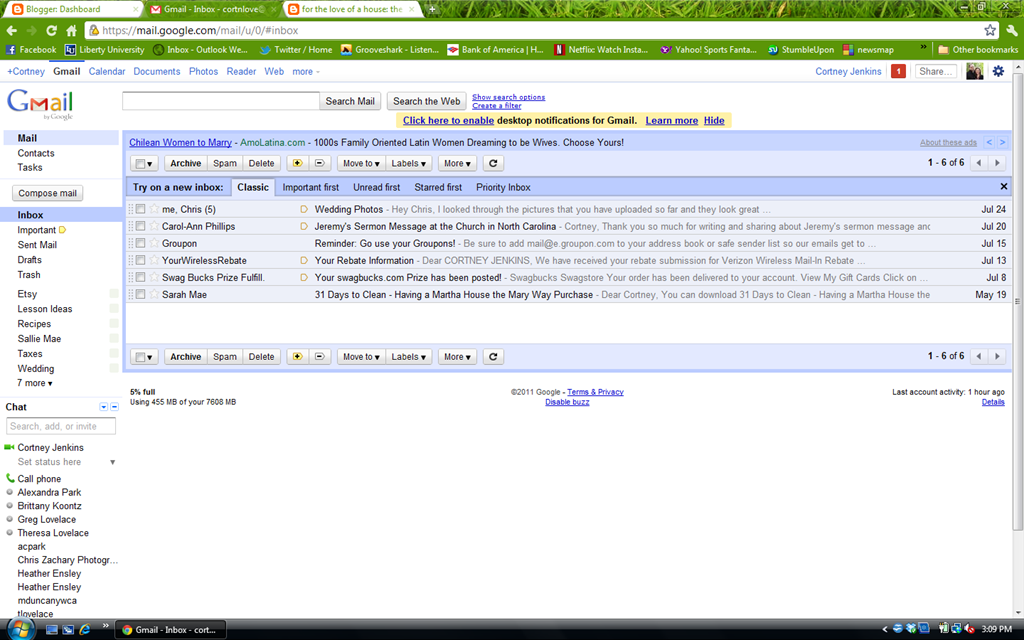Viewport: 1024px width, 640px height.
Task: Star the Wedding Photos conversation
Action: (154, 209)
